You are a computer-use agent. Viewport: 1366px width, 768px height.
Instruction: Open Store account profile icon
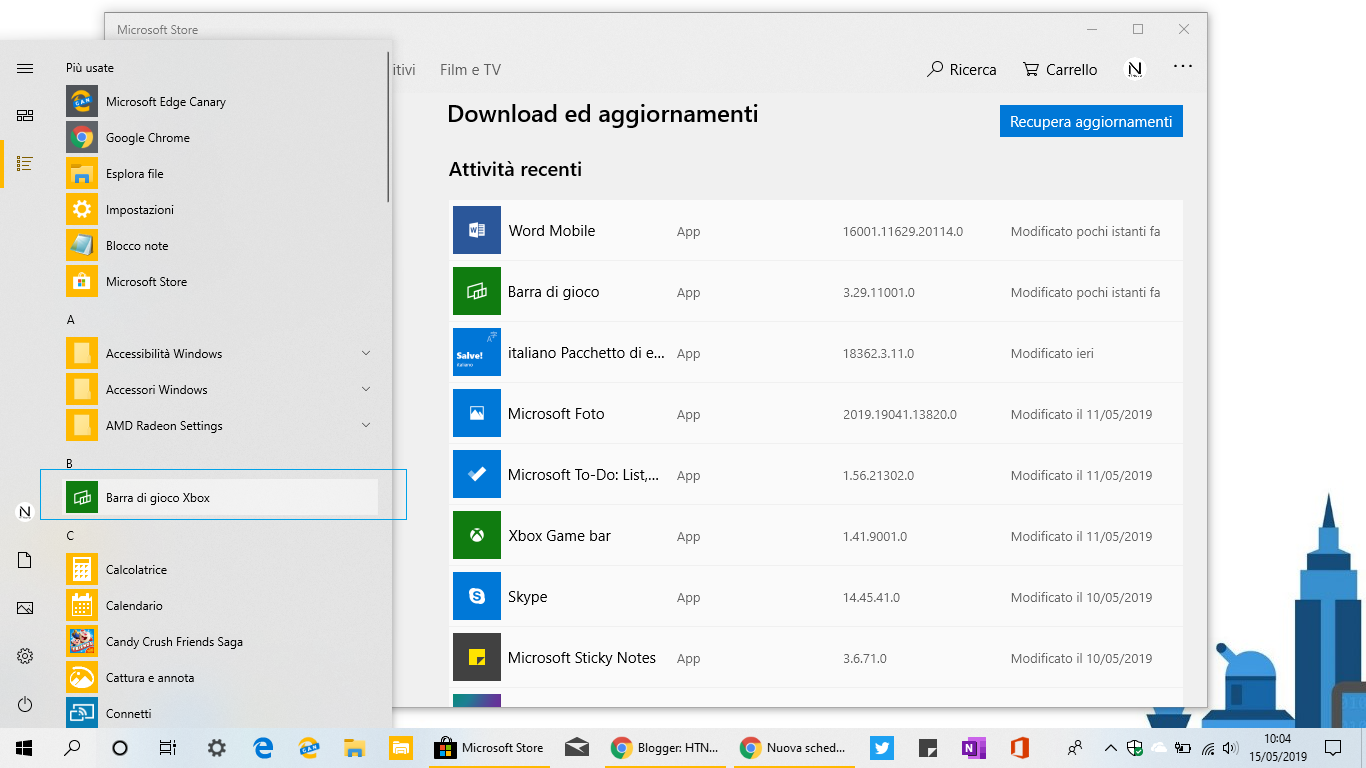click(x=1135, y=69)
